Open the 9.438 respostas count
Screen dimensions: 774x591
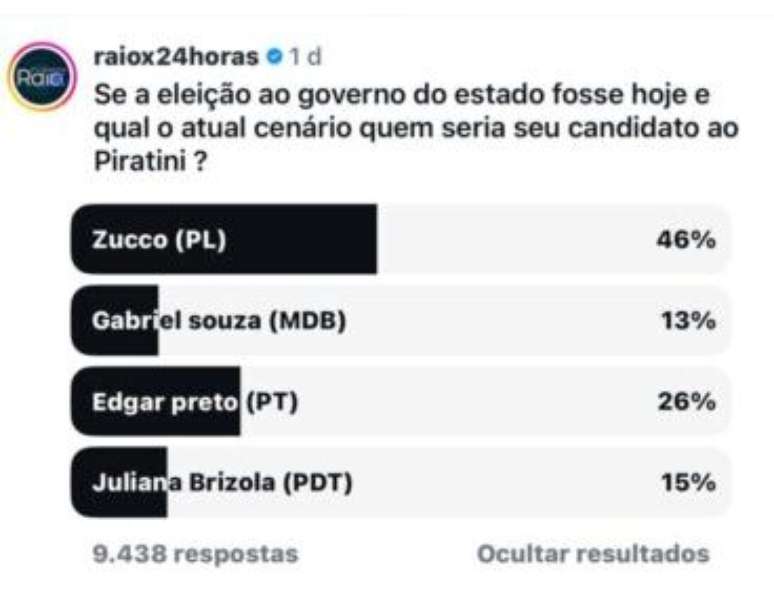tap(195, 553)
